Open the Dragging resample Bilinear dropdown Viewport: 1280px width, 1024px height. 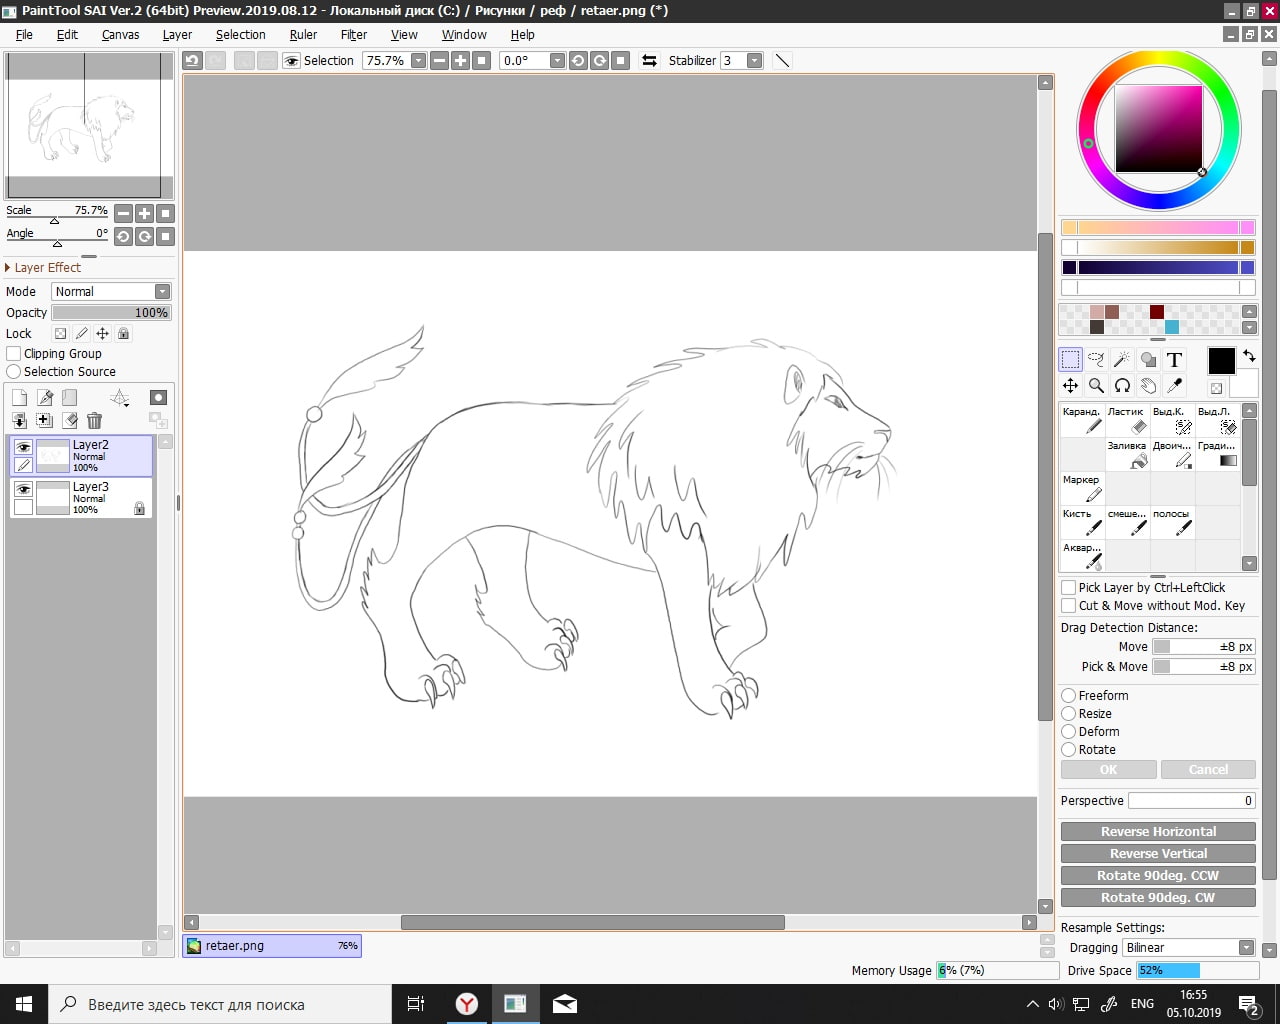pos(1188,948)
